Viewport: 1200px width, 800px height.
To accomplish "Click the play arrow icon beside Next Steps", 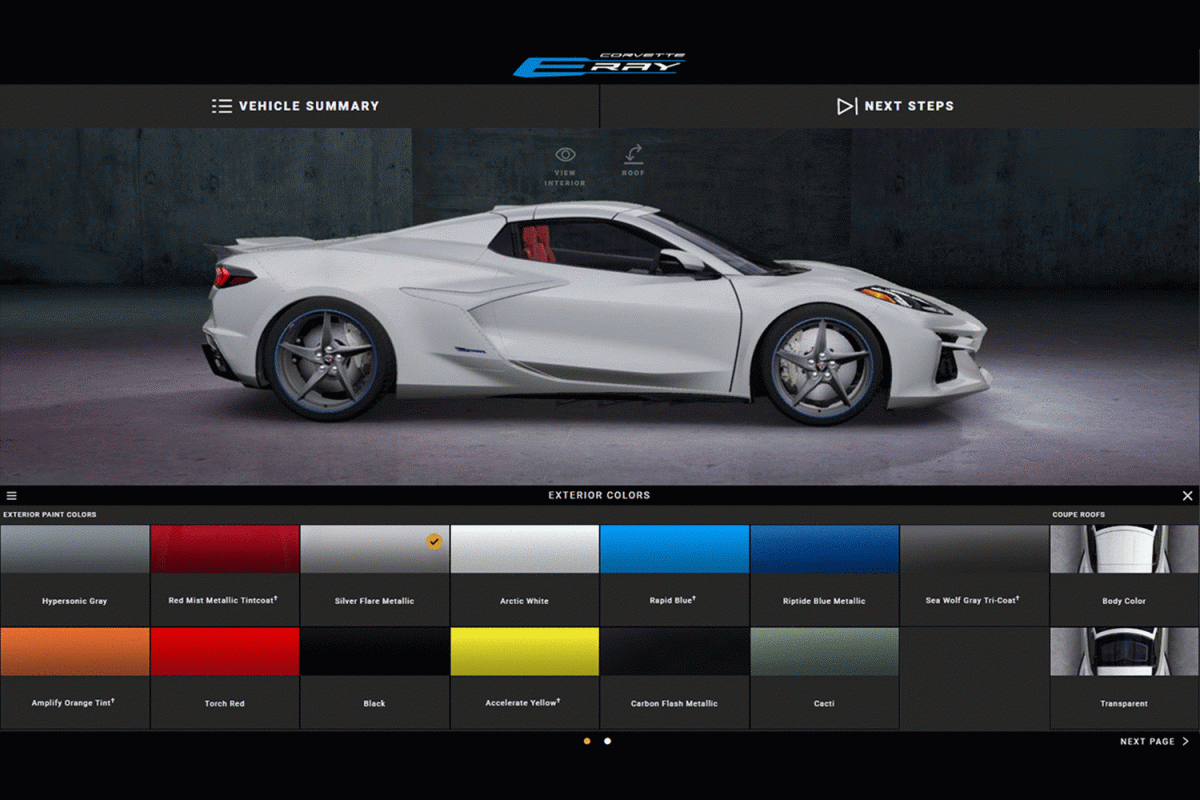I will 845,106.
